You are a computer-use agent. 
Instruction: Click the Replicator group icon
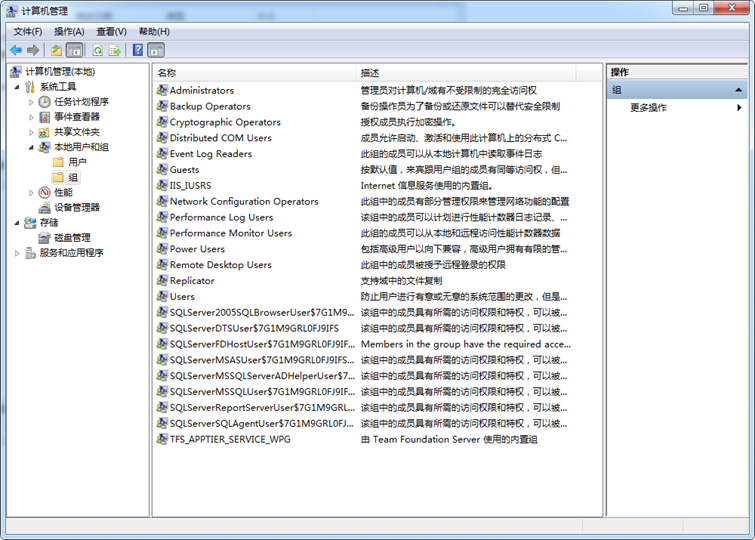[x=162, y=280]
